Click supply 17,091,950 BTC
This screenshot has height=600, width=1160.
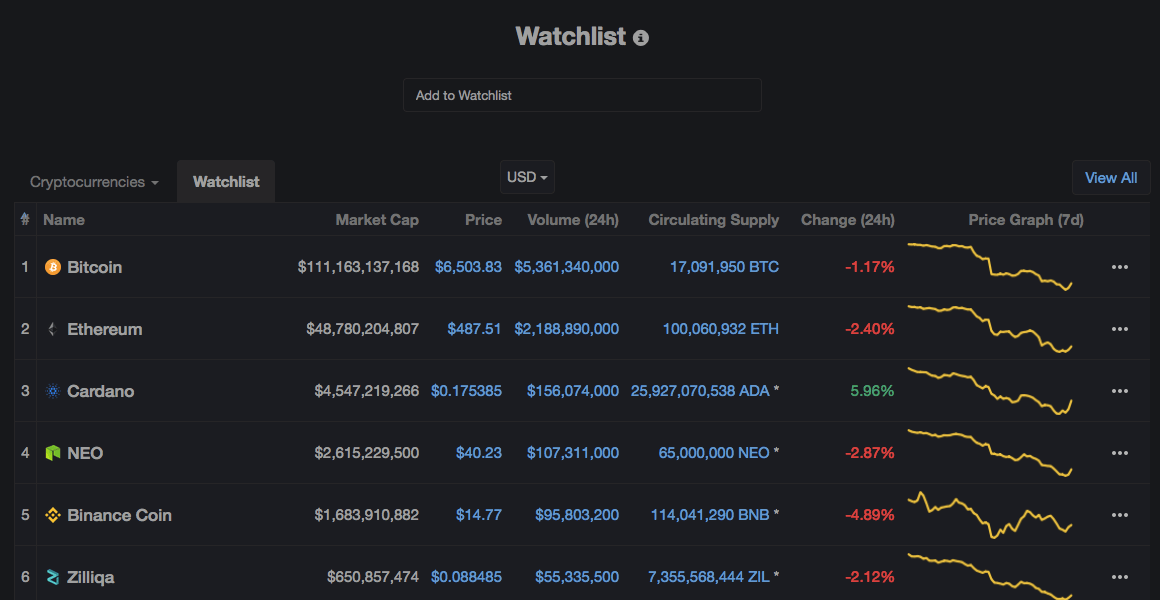pos(724,267)
